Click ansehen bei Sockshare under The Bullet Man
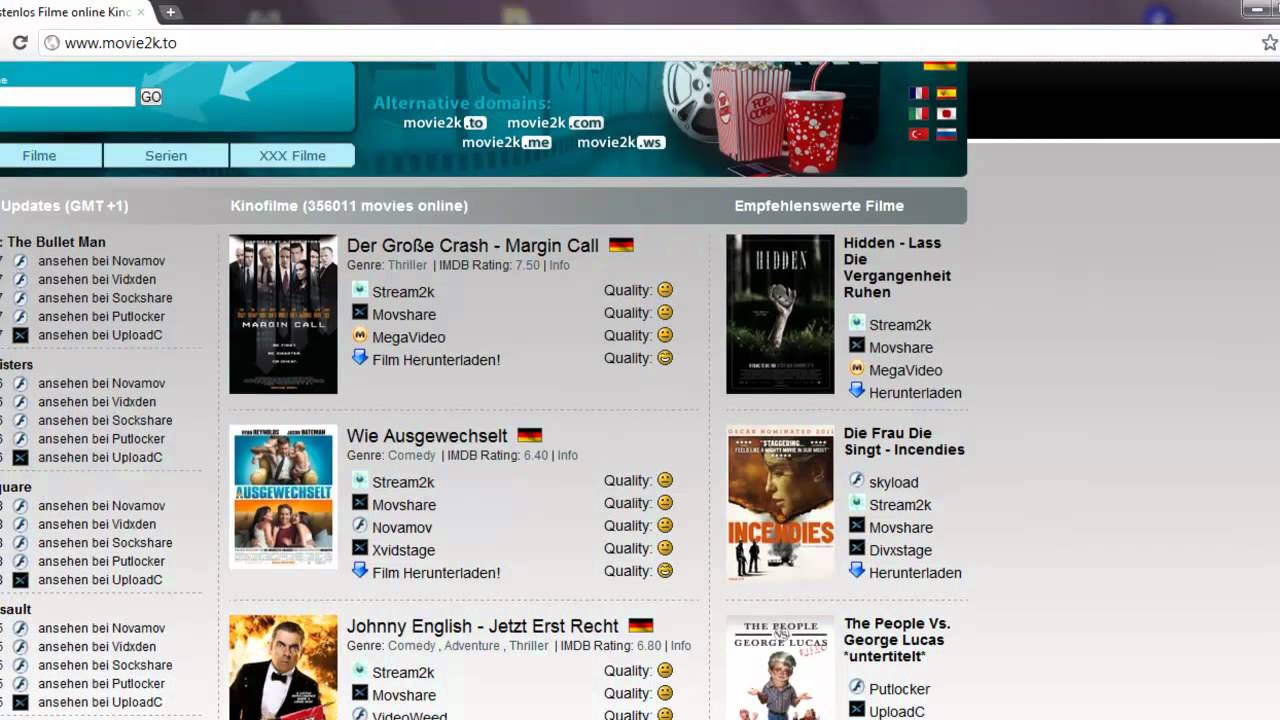 pyautogui.click(x=105, y=298)
